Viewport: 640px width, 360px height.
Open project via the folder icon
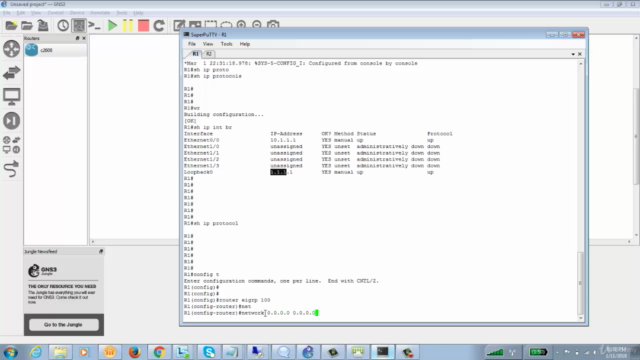27,26
